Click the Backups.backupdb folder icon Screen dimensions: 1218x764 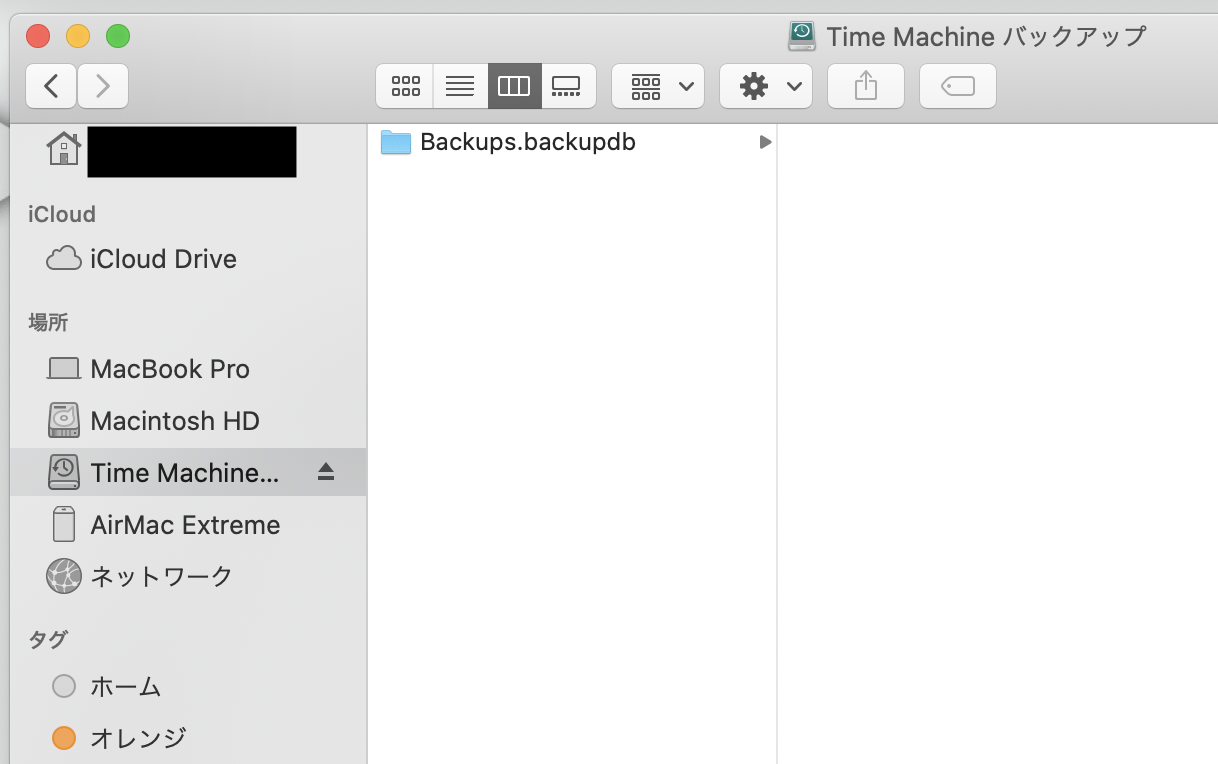396,142
